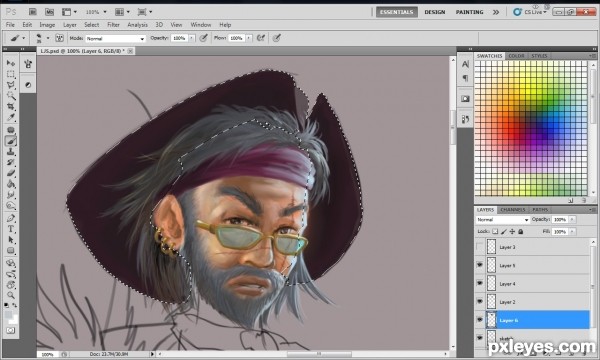Screen dimensions: 600x360
Task: Open brush Opacity slider arrow in options bar
Action: (x=192, y=38)
